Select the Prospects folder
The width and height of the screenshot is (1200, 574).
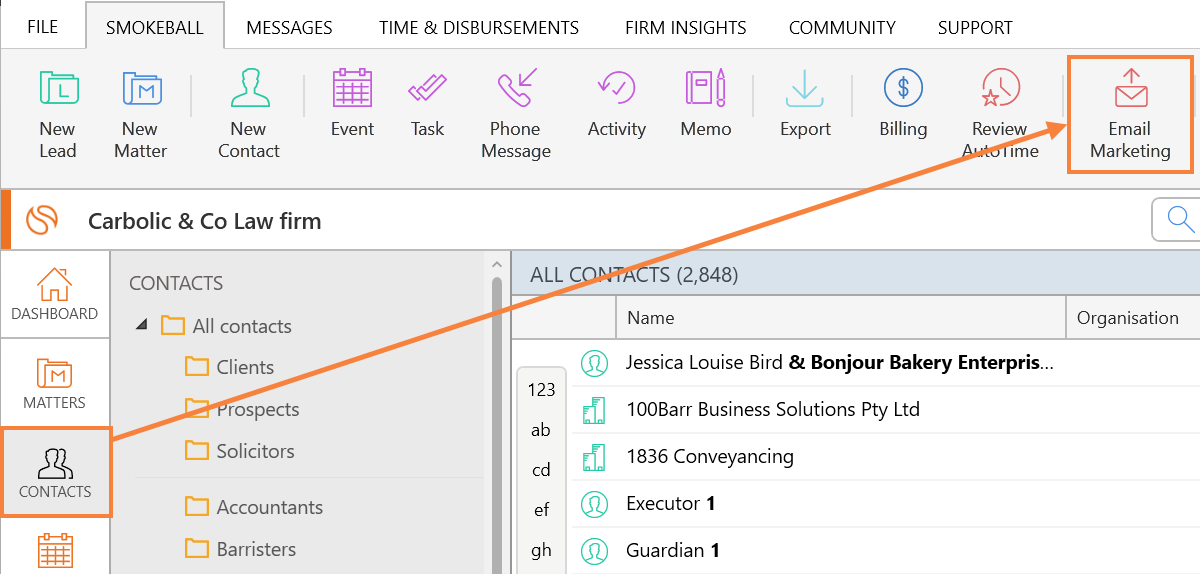pos(242,409)
